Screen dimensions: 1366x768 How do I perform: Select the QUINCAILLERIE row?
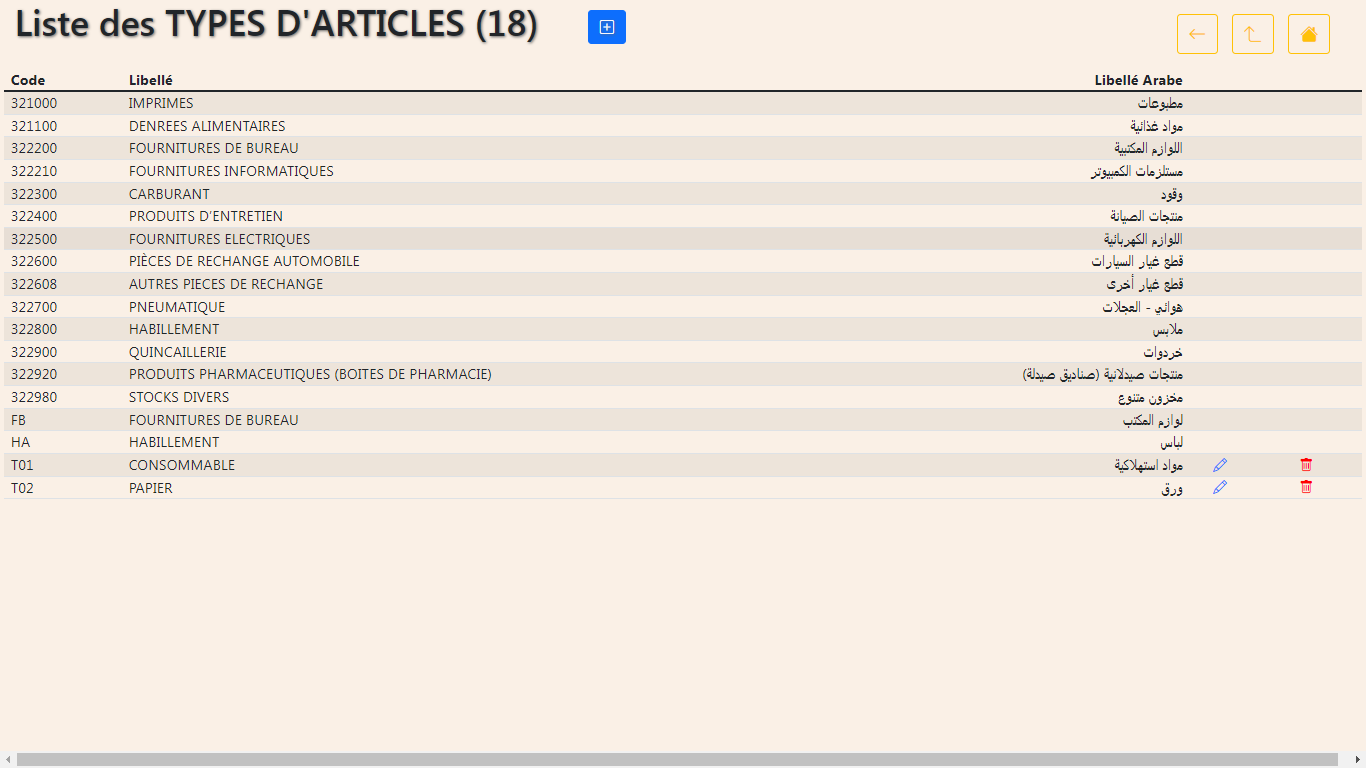click(x=683, y=352)
